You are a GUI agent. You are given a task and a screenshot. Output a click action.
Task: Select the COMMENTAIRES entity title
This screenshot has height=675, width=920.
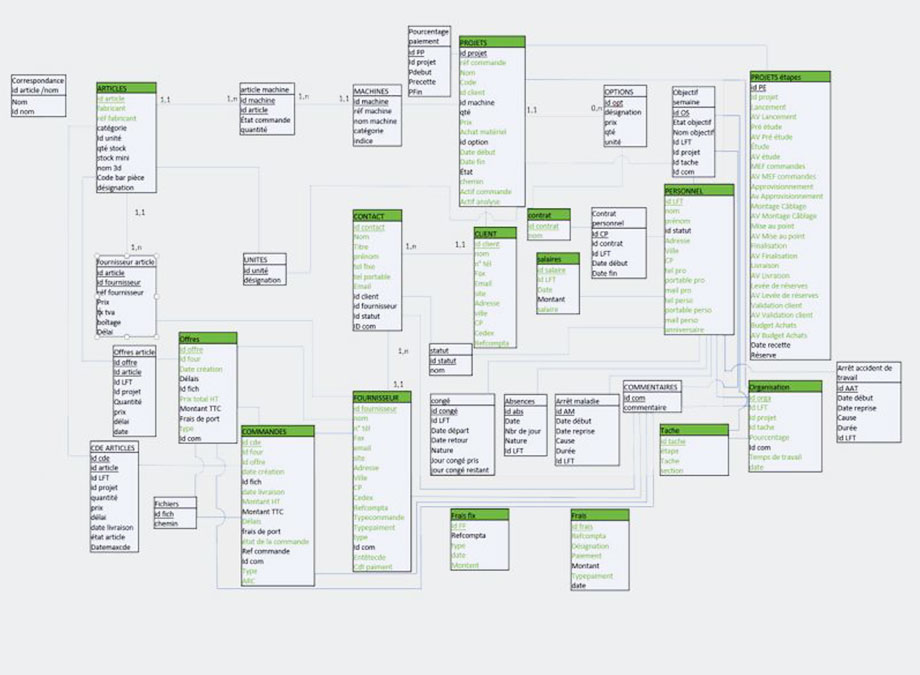tap(652, 386)
